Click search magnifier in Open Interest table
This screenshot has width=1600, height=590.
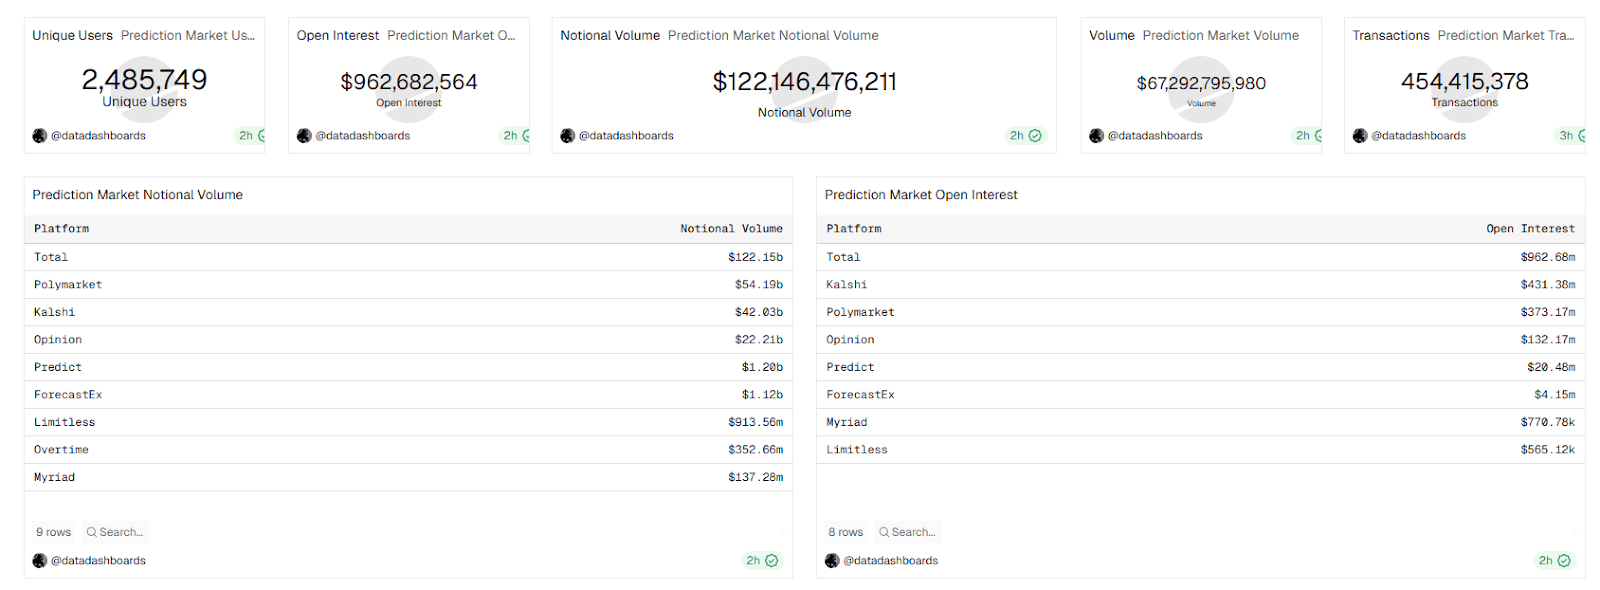(x=884, y=533)
